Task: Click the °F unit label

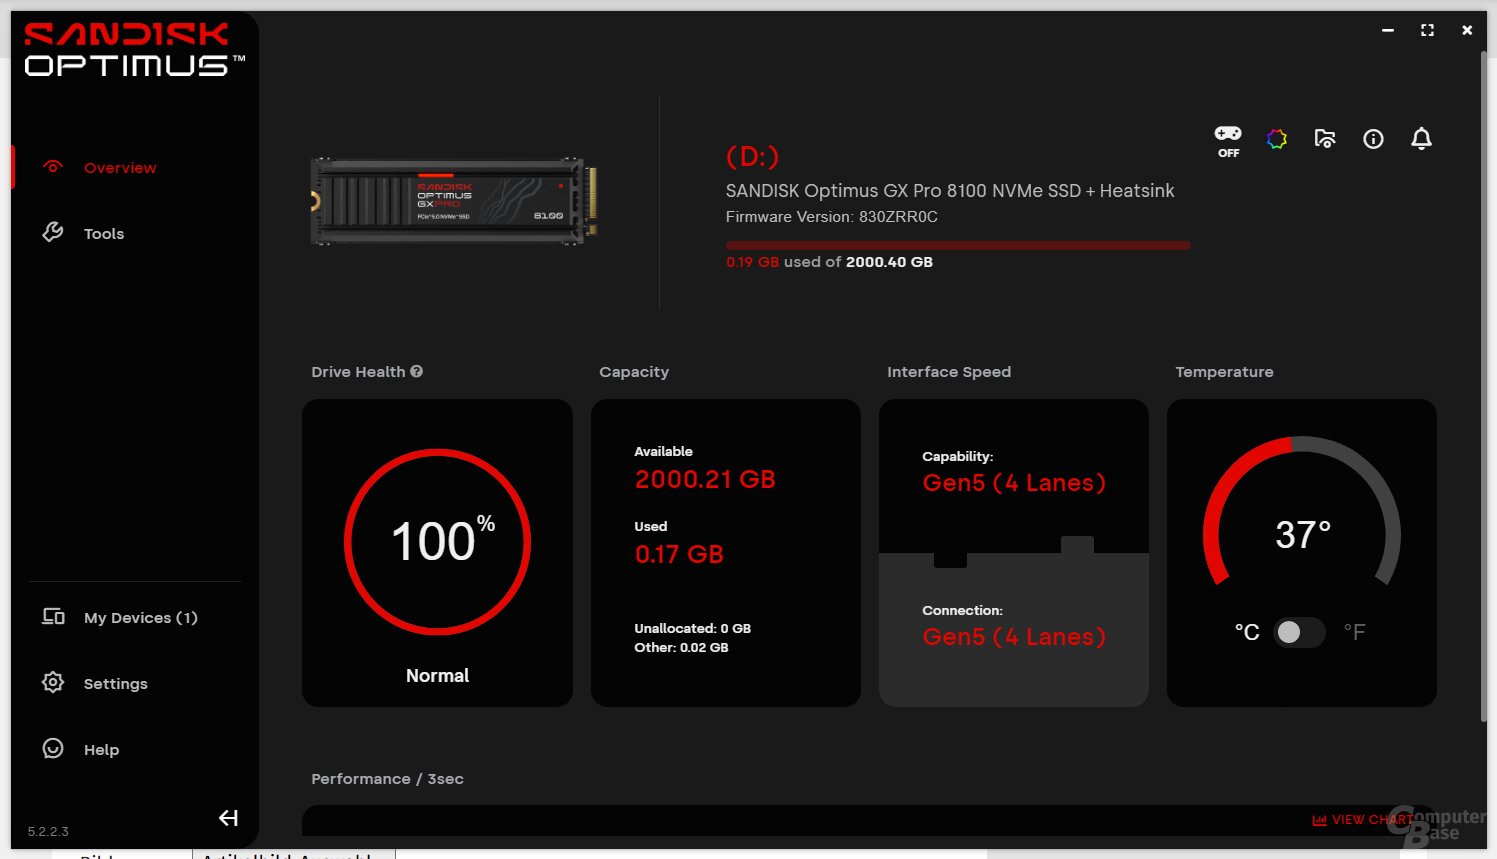Action: 1355,632
